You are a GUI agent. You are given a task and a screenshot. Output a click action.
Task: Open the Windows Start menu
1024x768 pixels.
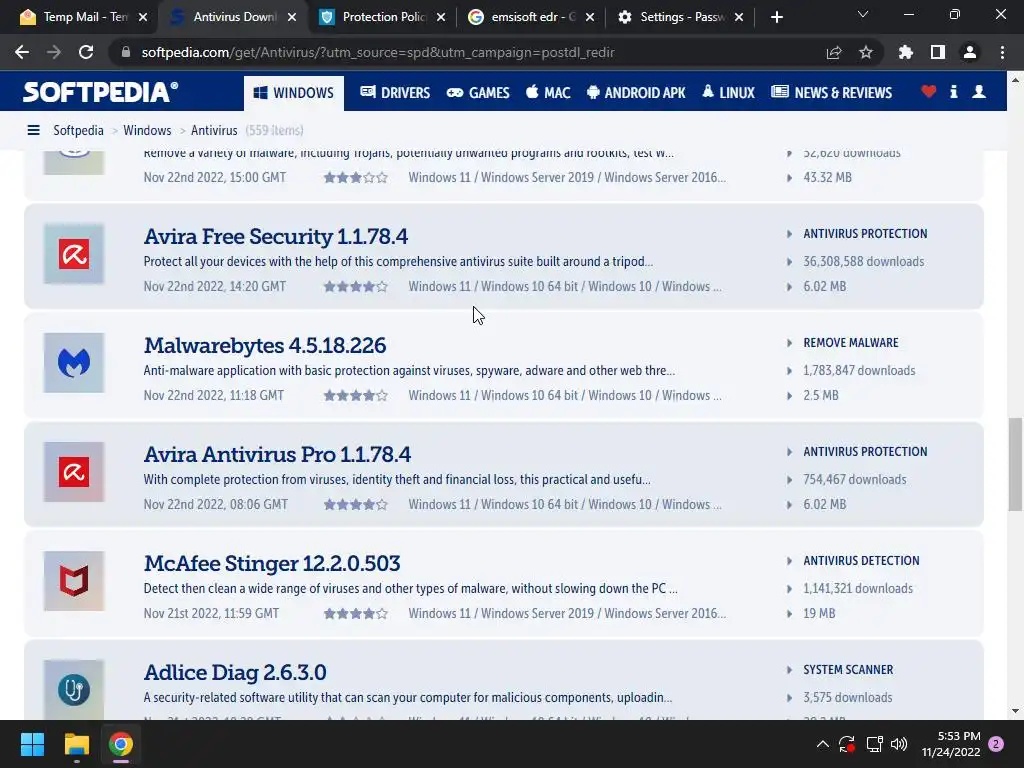[x=32, y=744]
